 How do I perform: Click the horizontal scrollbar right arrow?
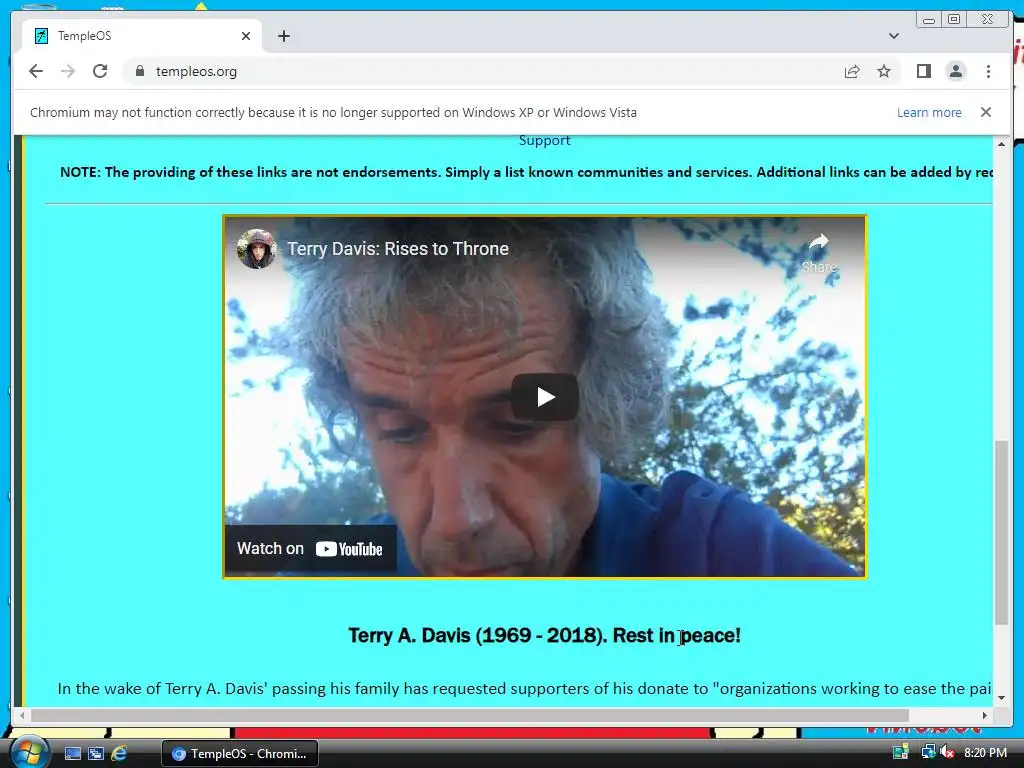tap(985, 715)
